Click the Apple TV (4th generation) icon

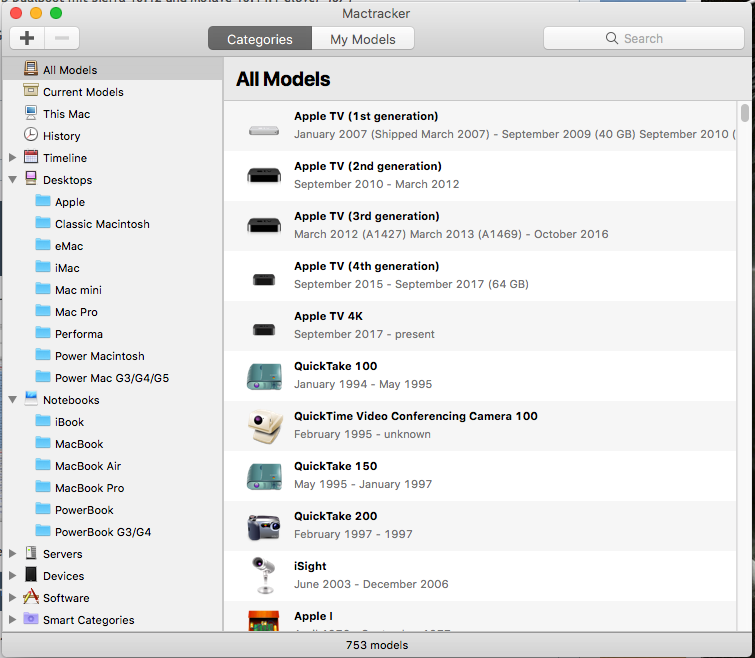pyautogui.click(x=264, y=279)
